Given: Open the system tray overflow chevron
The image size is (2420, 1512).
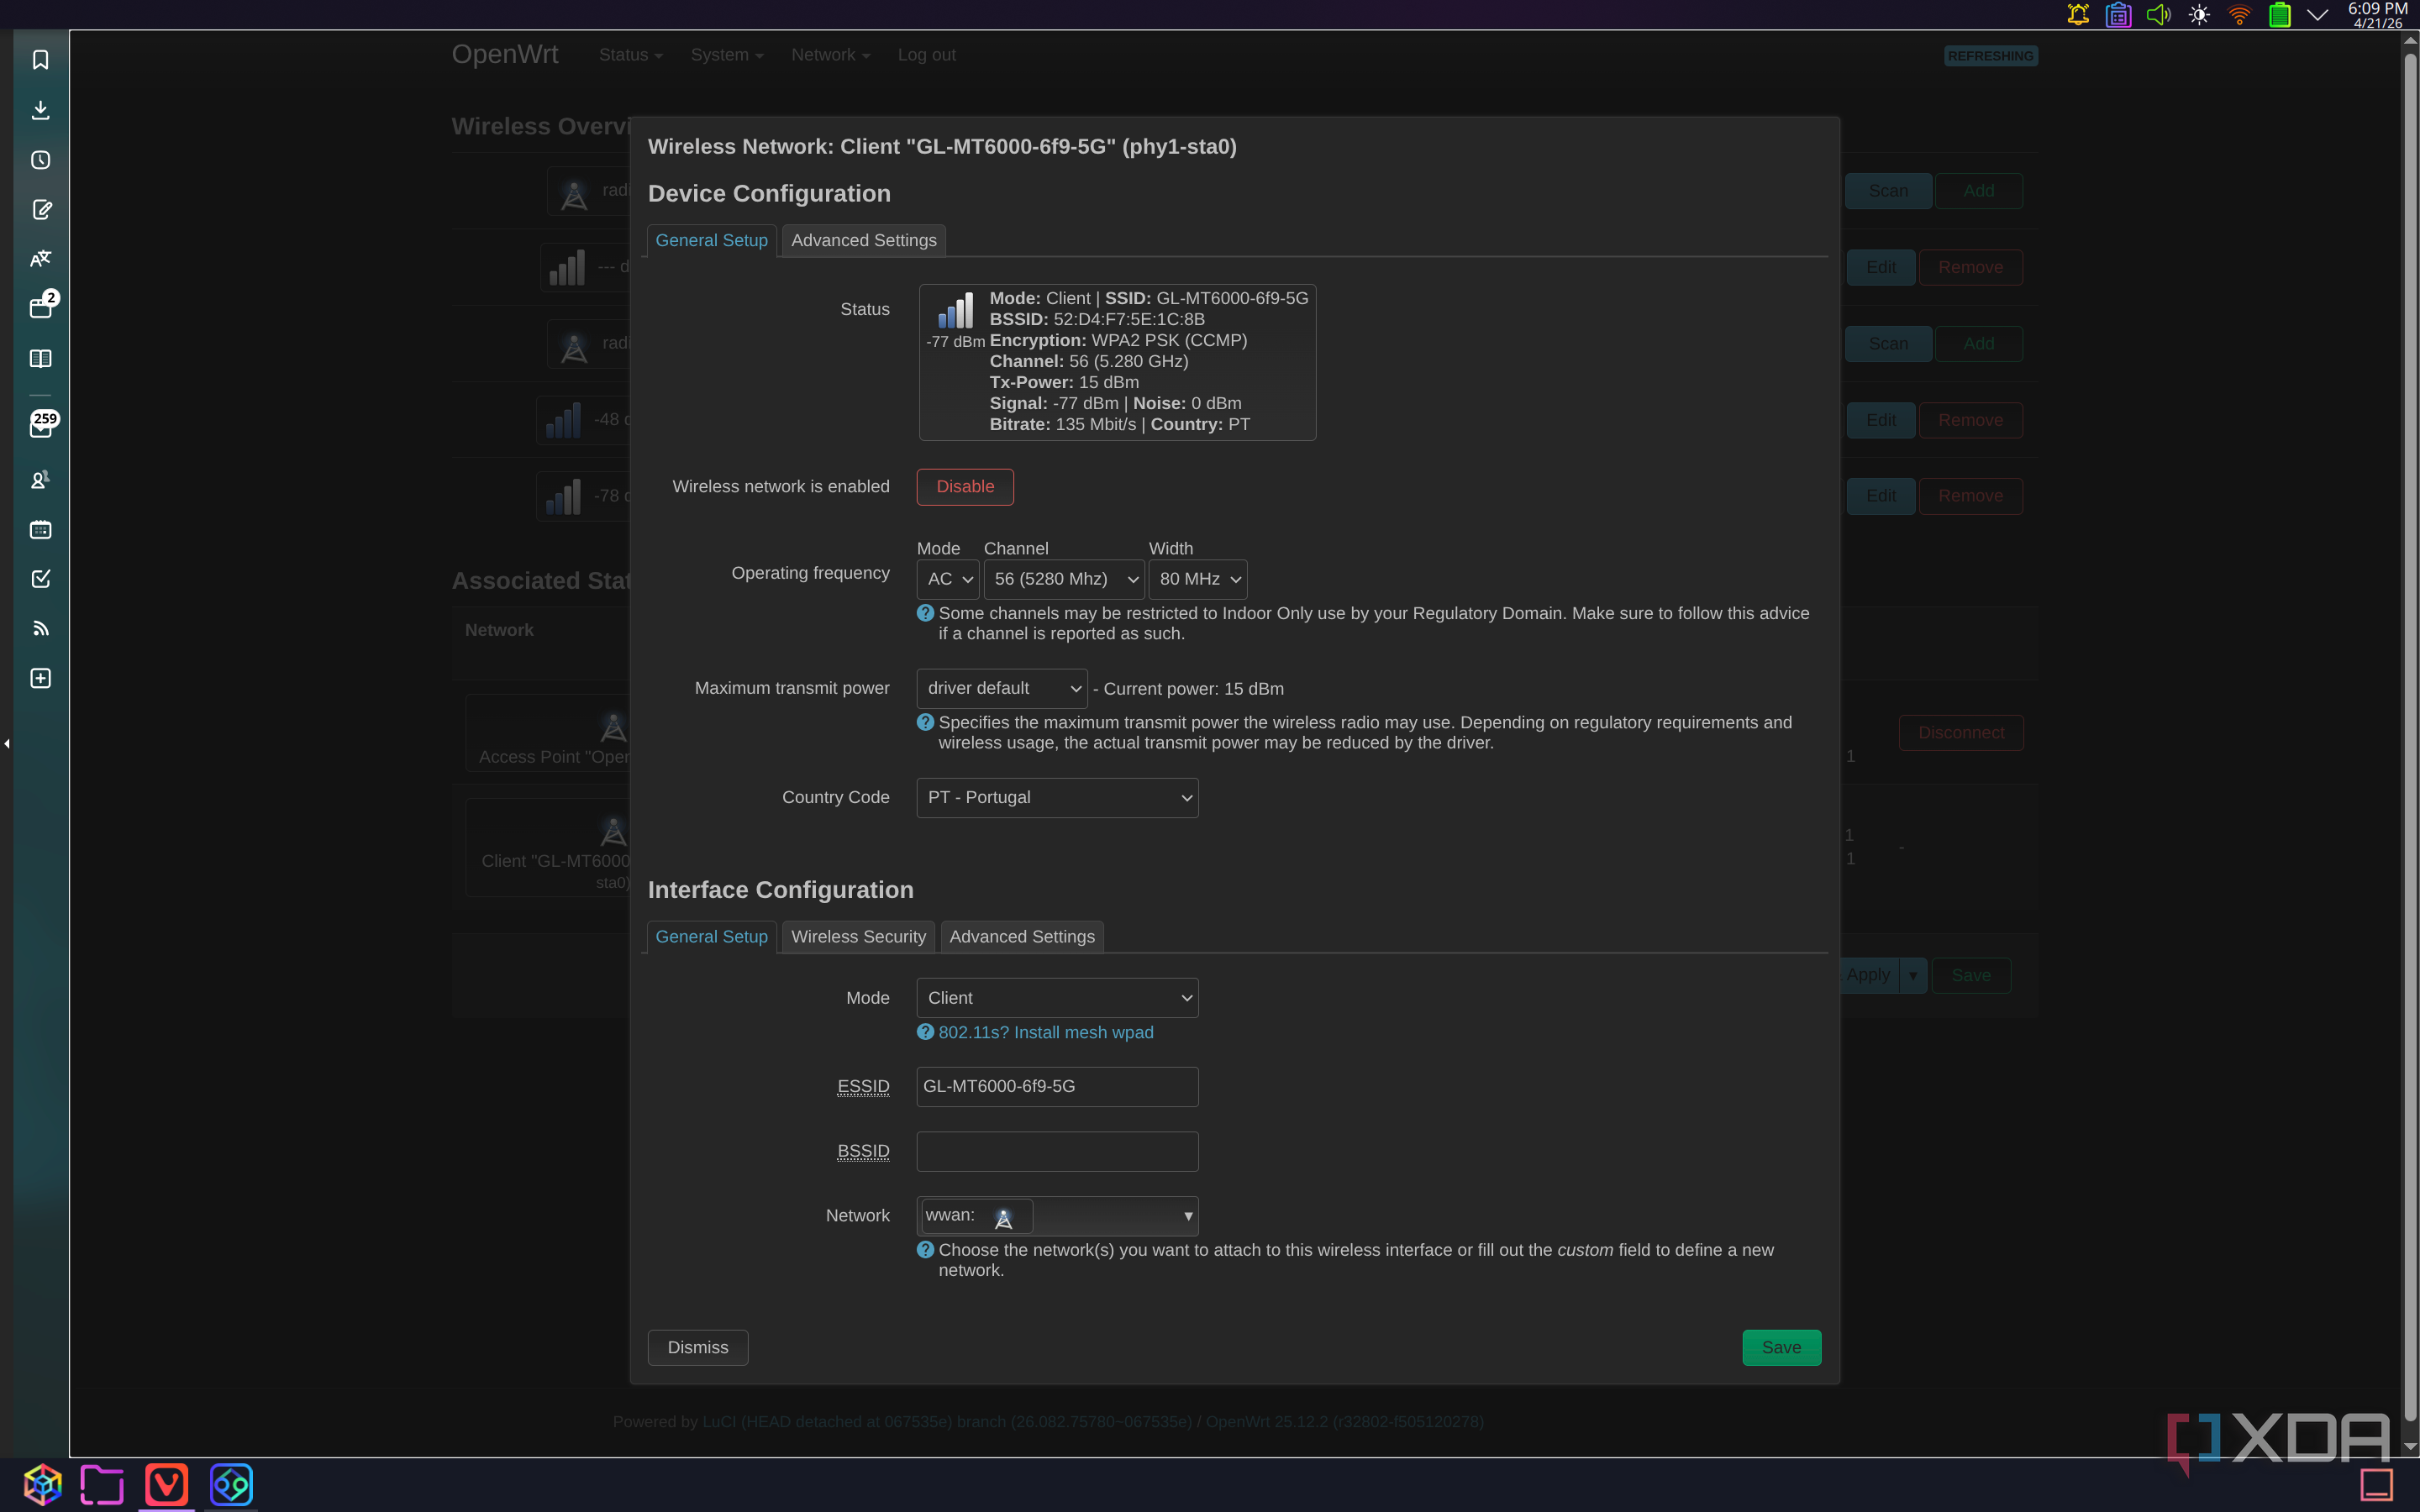Looking at the screenshot, I should (x=2317, y=15).
